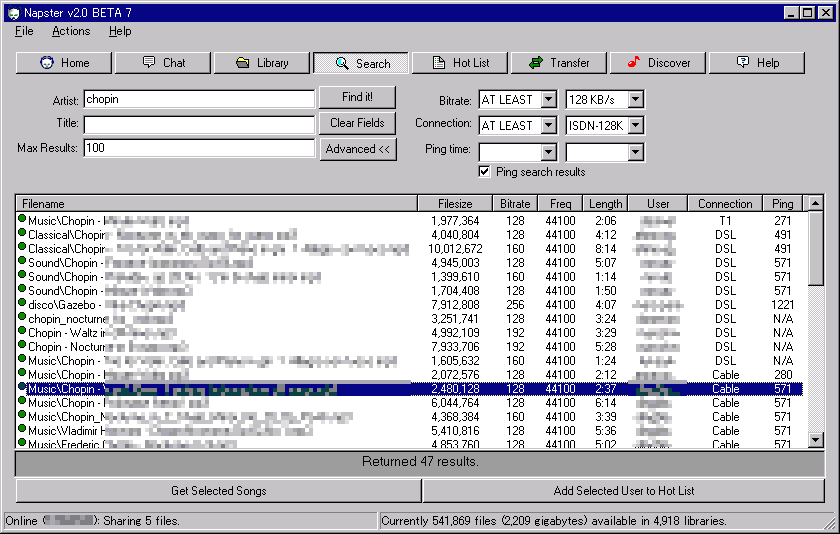
Task: Click the Find it! button
Action: 357,97
